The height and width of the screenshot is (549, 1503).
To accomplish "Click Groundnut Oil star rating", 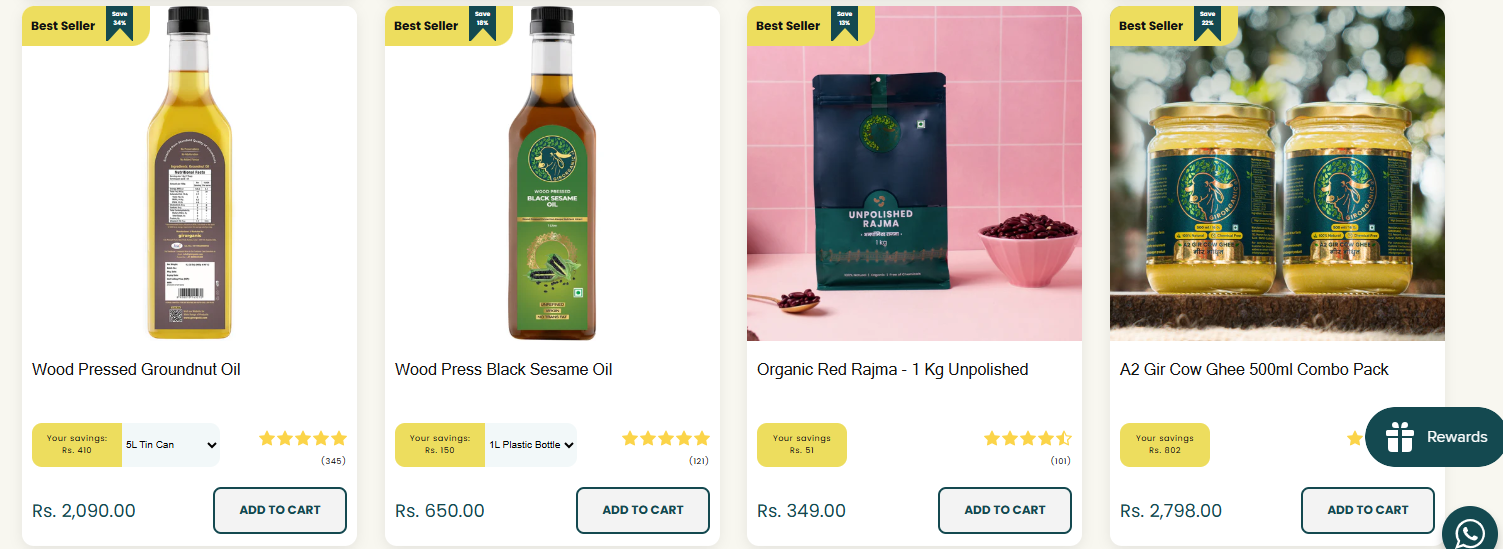I will [x=303, y=438].
